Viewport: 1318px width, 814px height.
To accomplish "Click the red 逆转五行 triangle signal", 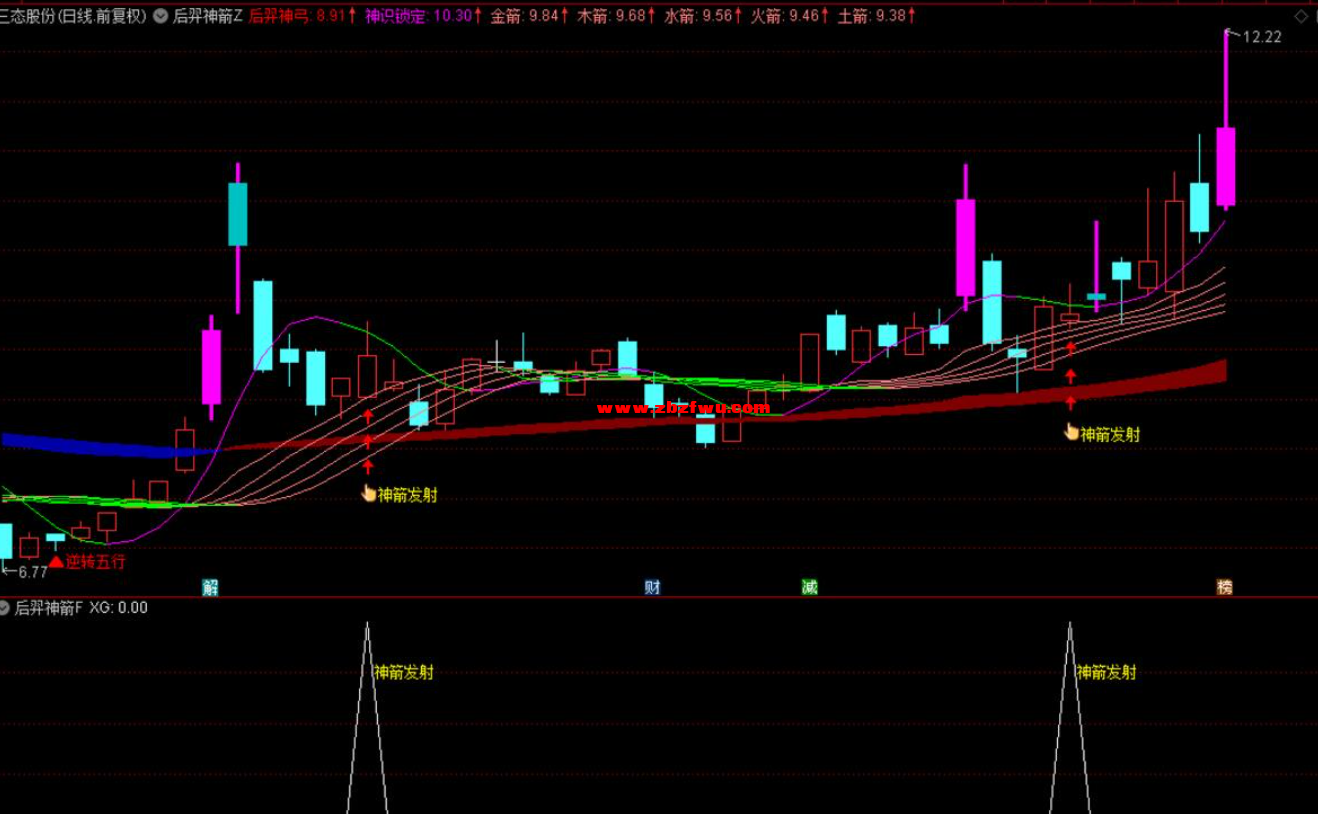I will pos(58,561).
